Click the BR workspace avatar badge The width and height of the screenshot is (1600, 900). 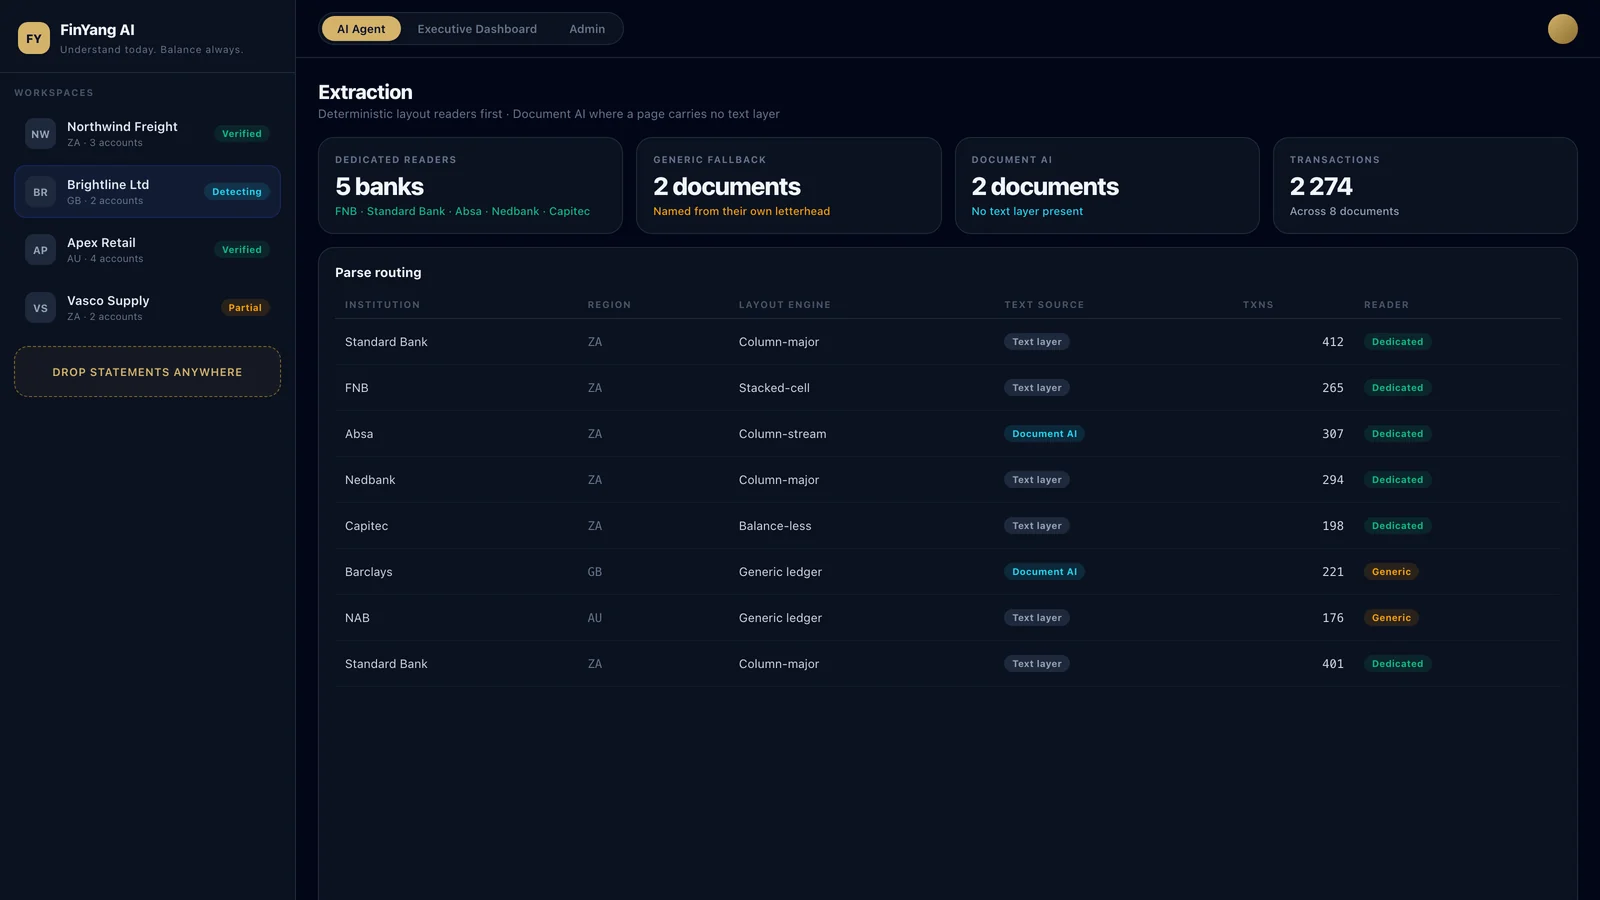40,192
